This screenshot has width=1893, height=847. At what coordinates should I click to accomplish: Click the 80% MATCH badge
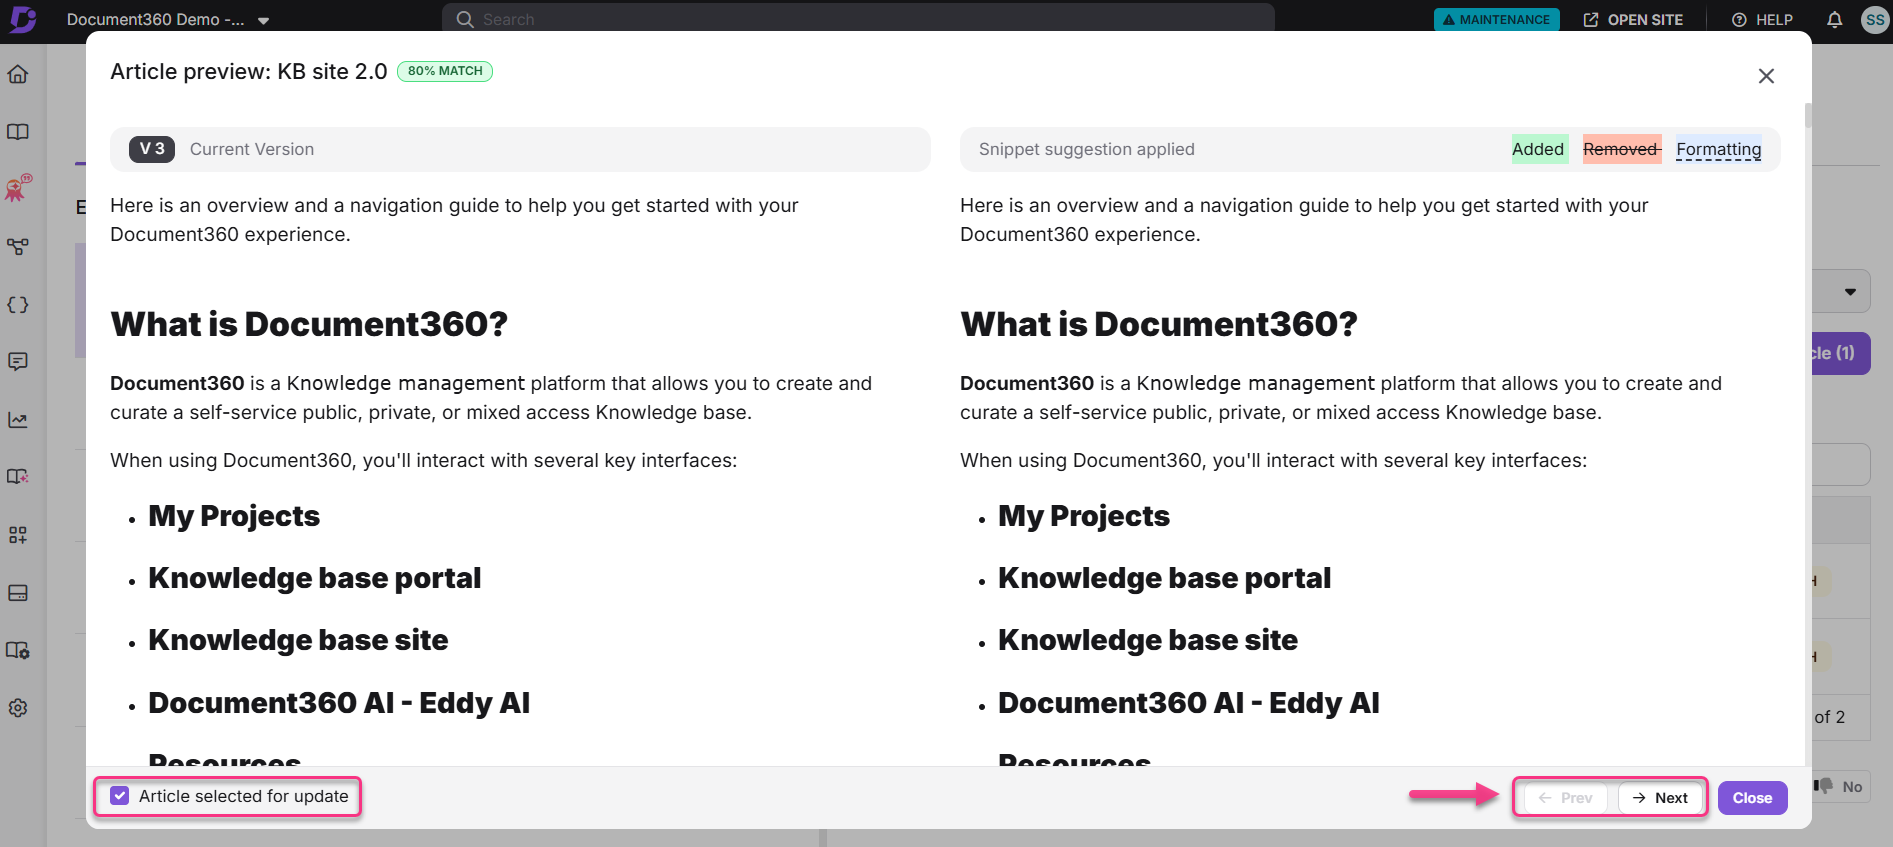(445, 71)
